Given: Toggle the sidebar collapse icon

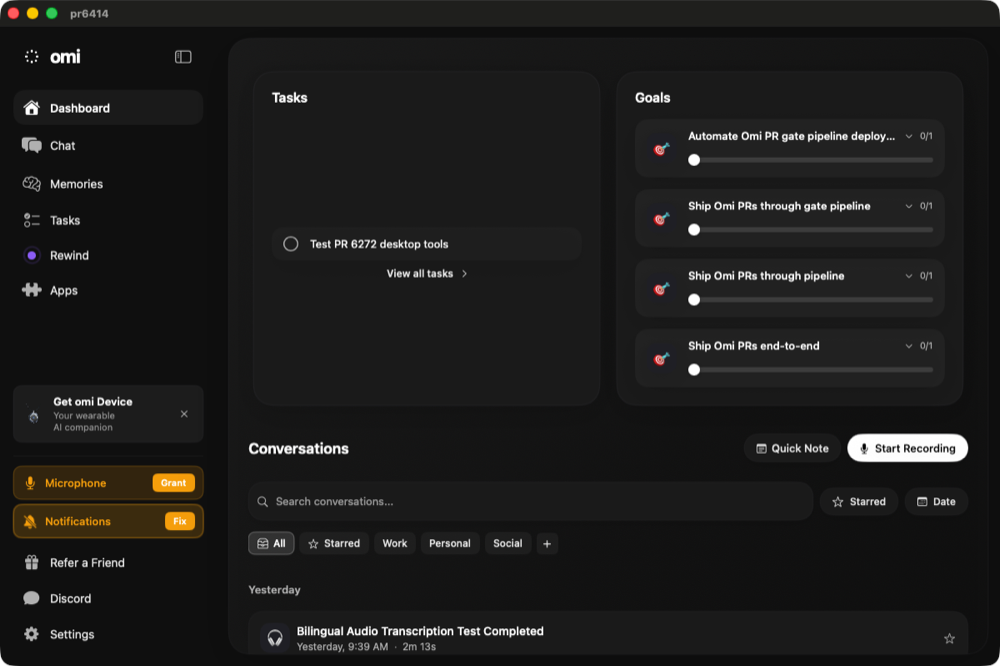Looking at the screenshot, I should 183,57.
